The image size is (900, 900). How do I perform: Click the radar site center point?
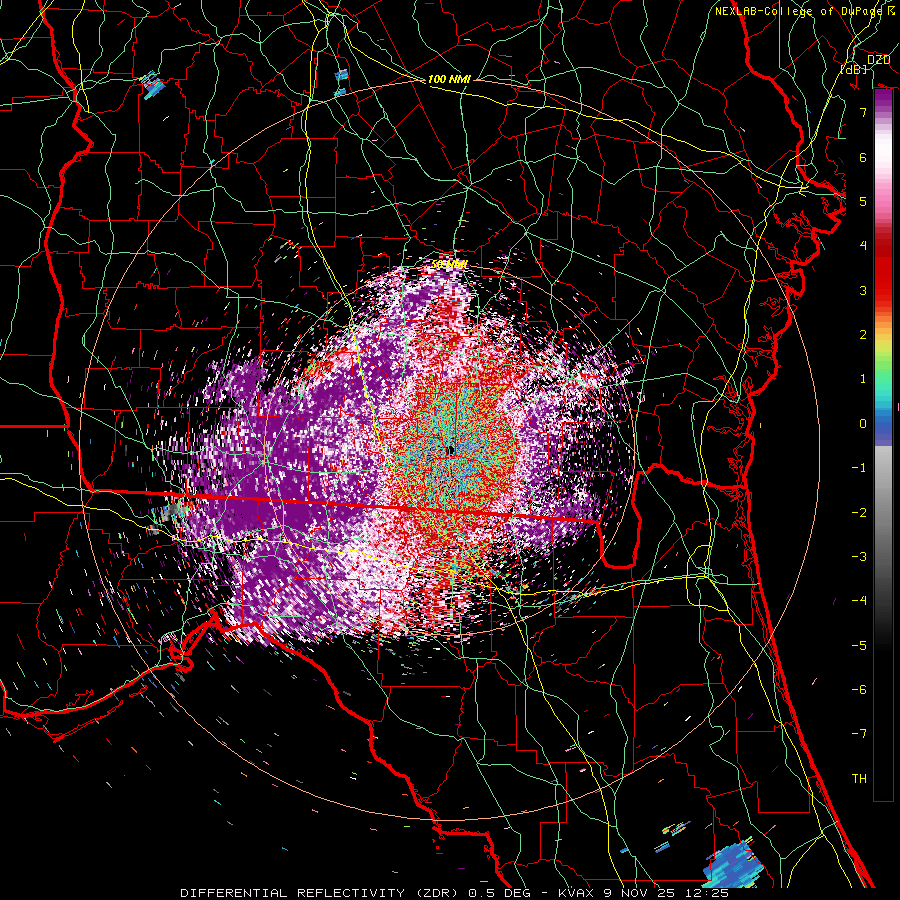coord(450,451)
